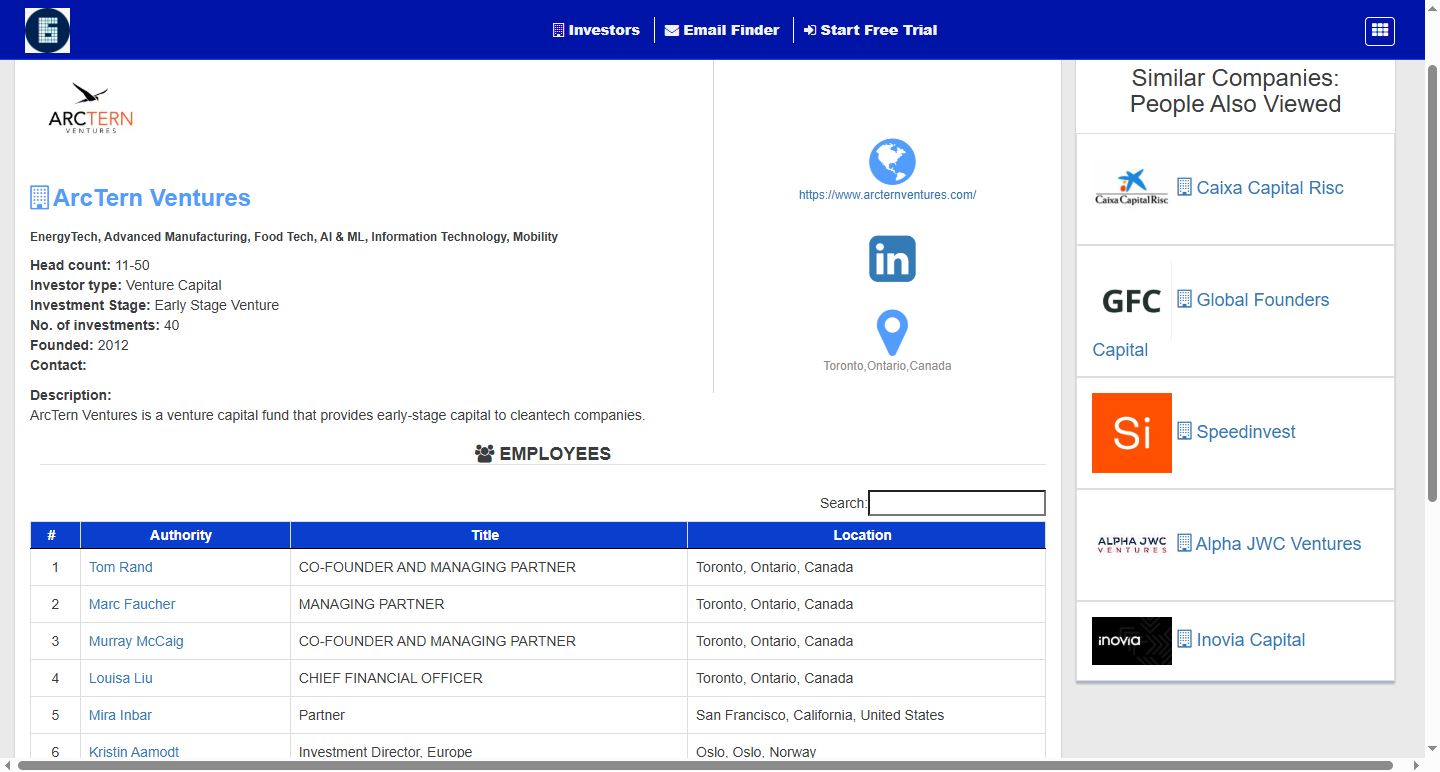
Task: Click the building icon next to Global Founders
Action: point(1184,299)
